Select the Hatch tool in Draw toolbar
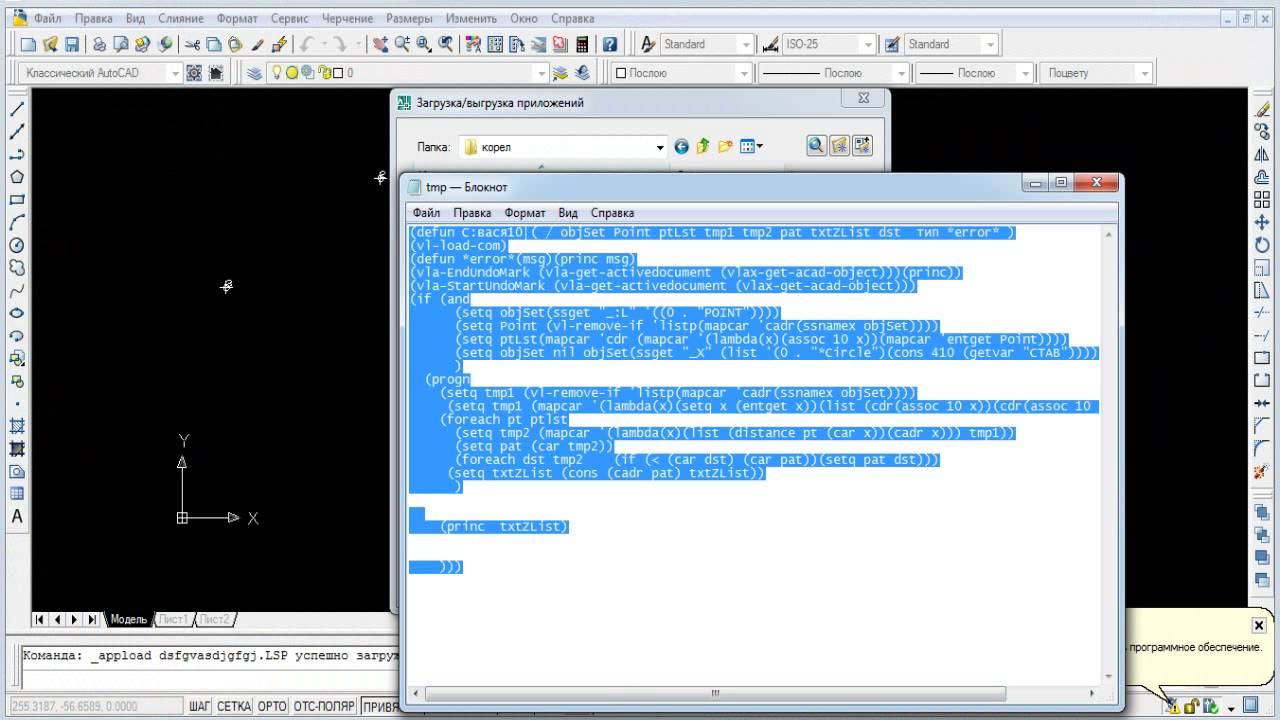 [17, 426]
